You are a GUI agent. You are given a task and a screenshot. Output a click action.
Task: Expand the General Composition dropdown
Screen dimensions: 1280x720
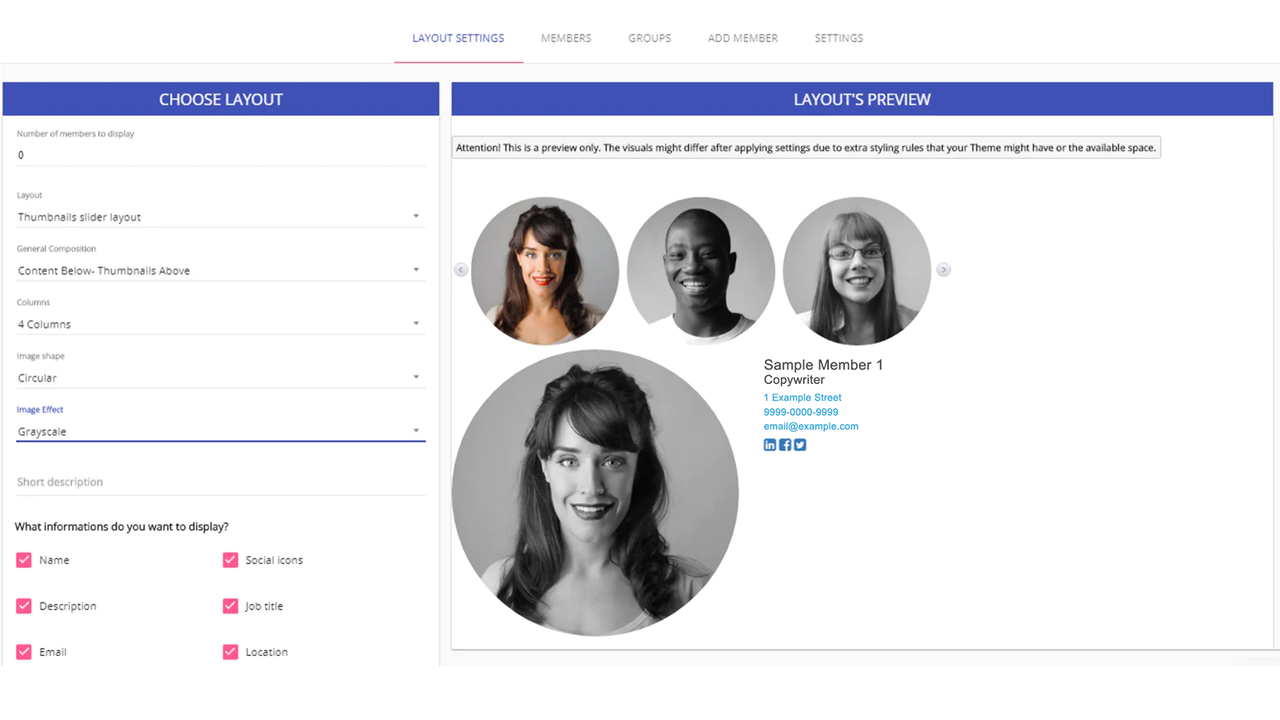point(221,271)
